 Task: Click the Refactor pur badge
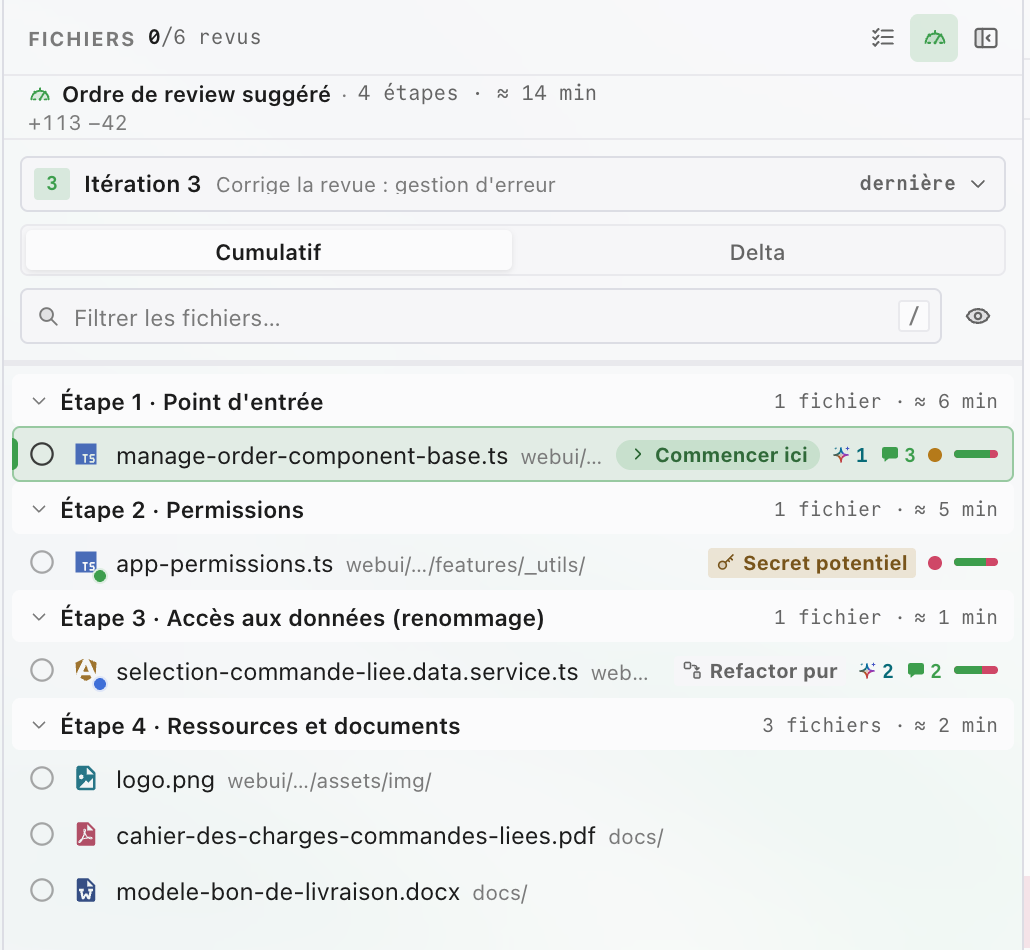point(760,671)
